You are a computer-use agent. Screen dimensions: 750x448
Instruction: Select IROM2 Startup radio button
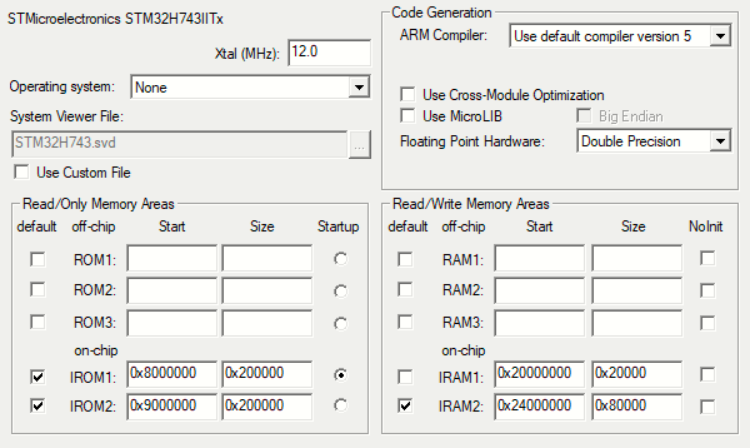click(341, 405)
